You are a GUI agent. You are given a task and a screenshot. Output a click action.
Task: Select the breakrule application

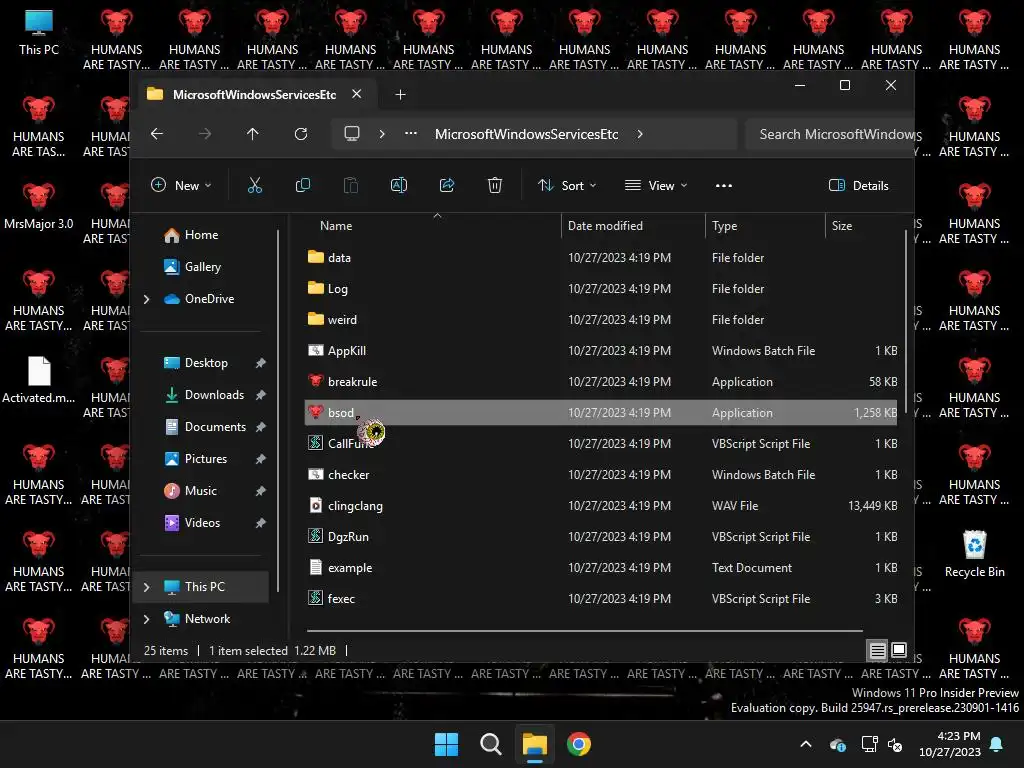(x=601, y=381)
